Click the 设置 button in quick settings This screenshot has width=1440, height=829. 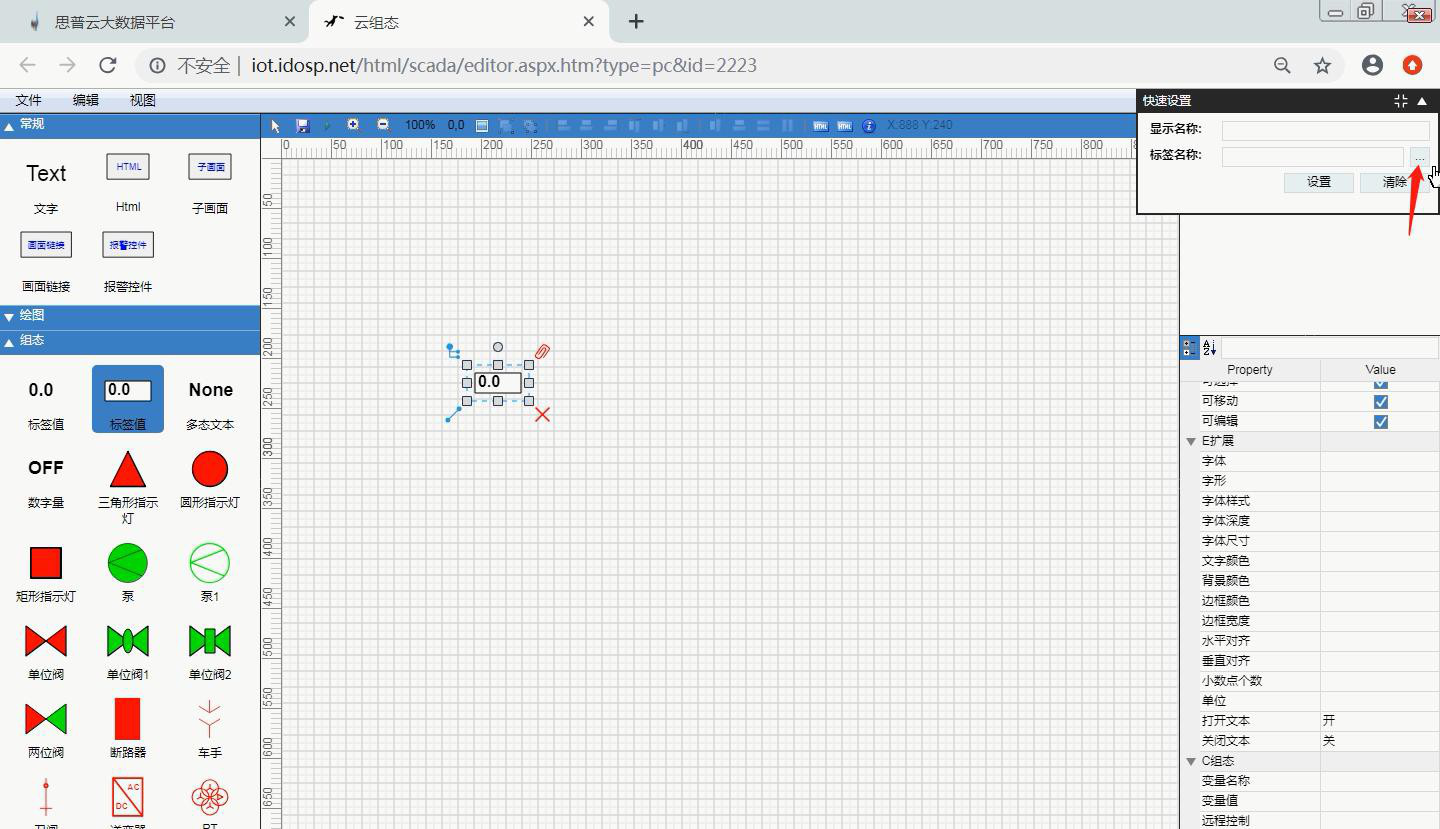[x=1318, y=182]
